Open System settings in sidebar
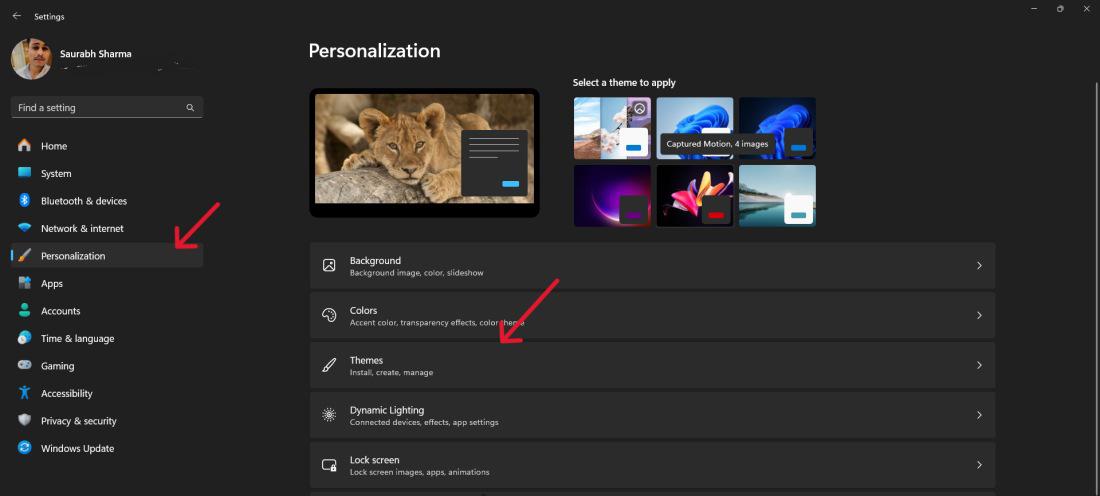 tap(107, 173)
